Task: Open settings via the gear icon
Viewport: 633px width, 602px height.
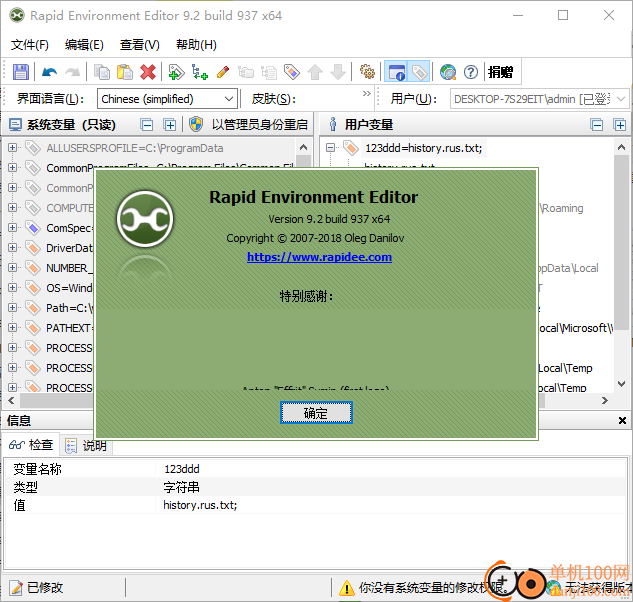Action: click(367, 72)
